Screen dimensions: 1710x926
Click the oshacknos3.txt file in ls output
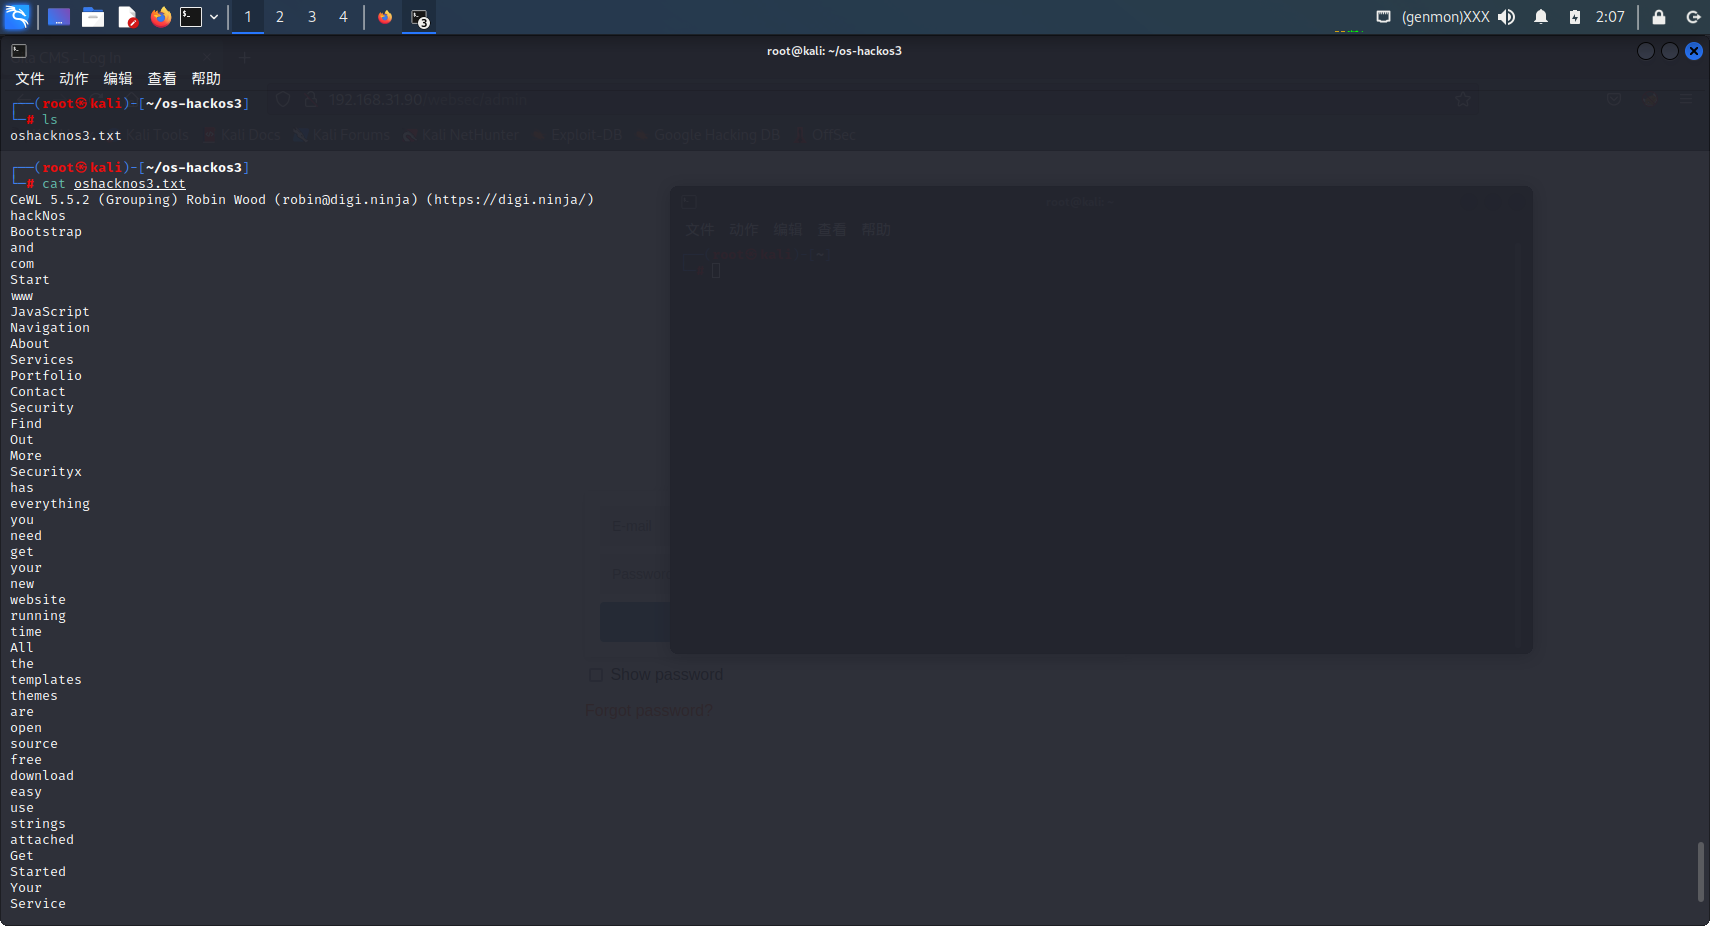point(66,136)
